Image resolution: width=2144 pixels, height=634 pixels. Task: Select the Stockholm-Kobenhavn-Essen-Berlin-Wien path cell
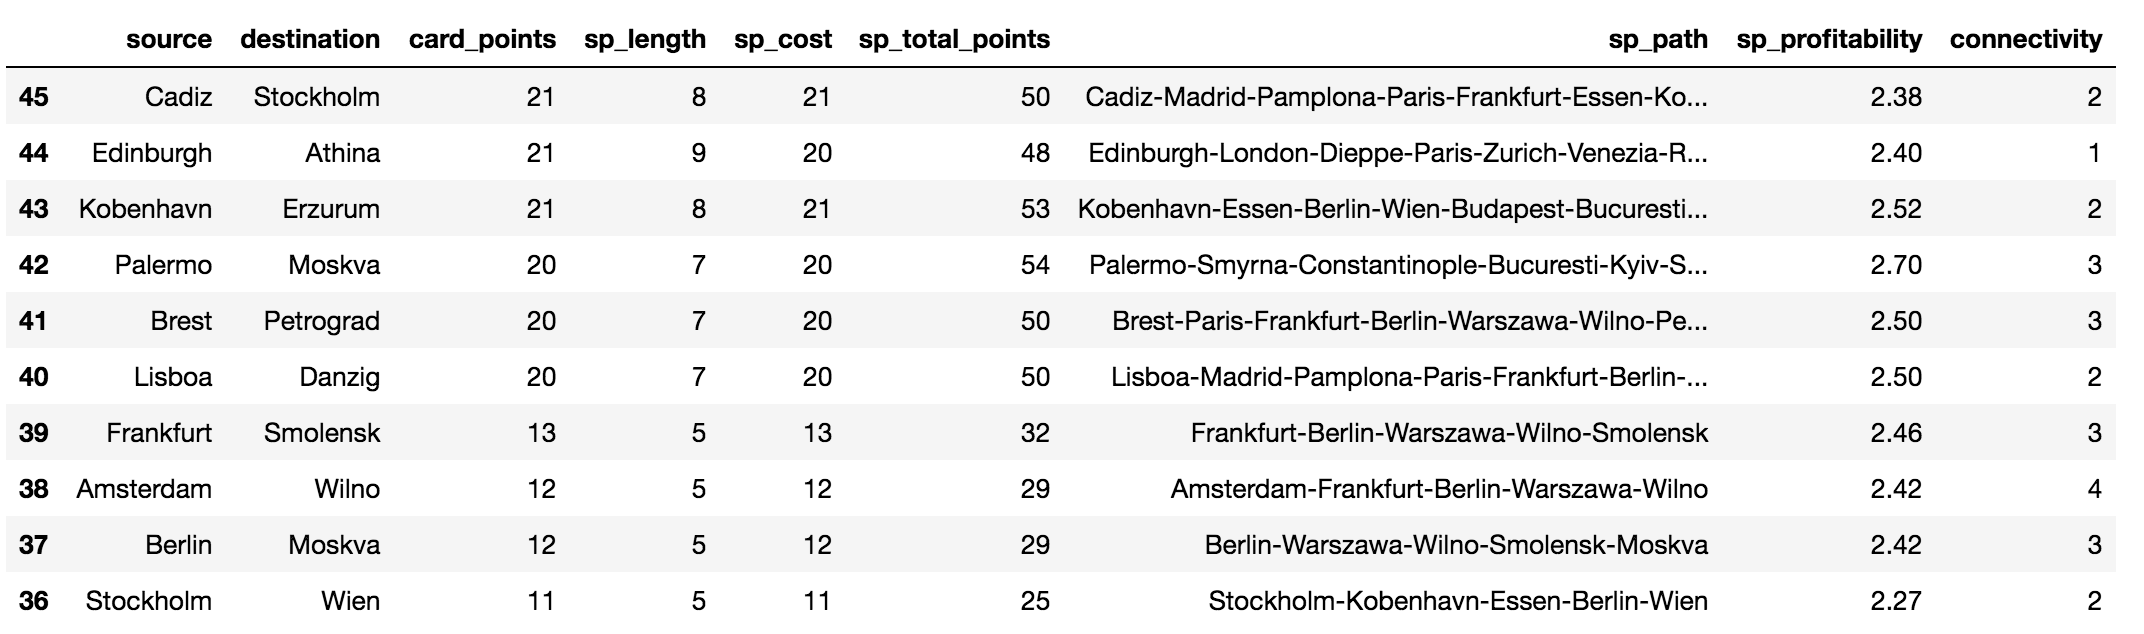pos(1458,601)
